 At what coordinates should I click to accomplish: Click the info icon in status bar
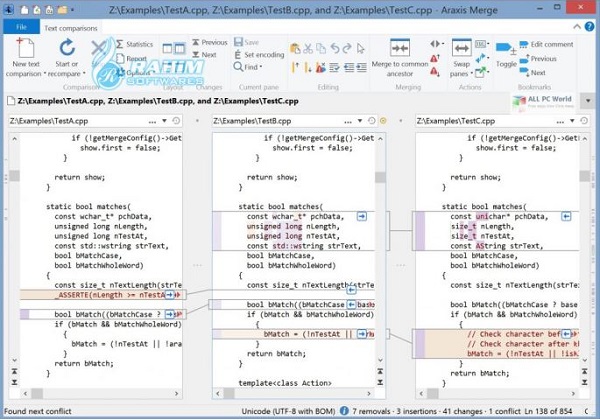tap(344, 411)
